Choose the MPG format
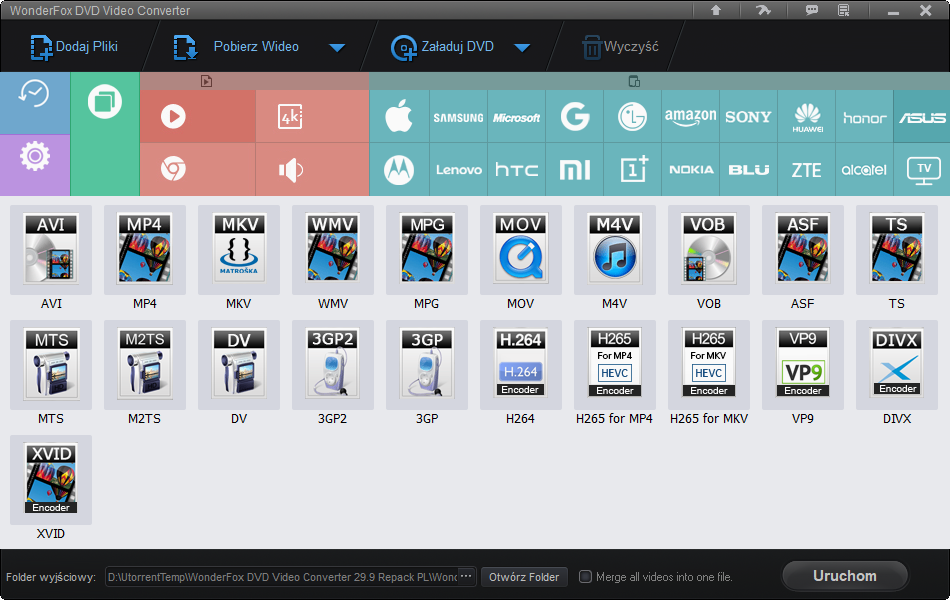The width and height of the screenshot is (950, 600). (x=427, y=250)
